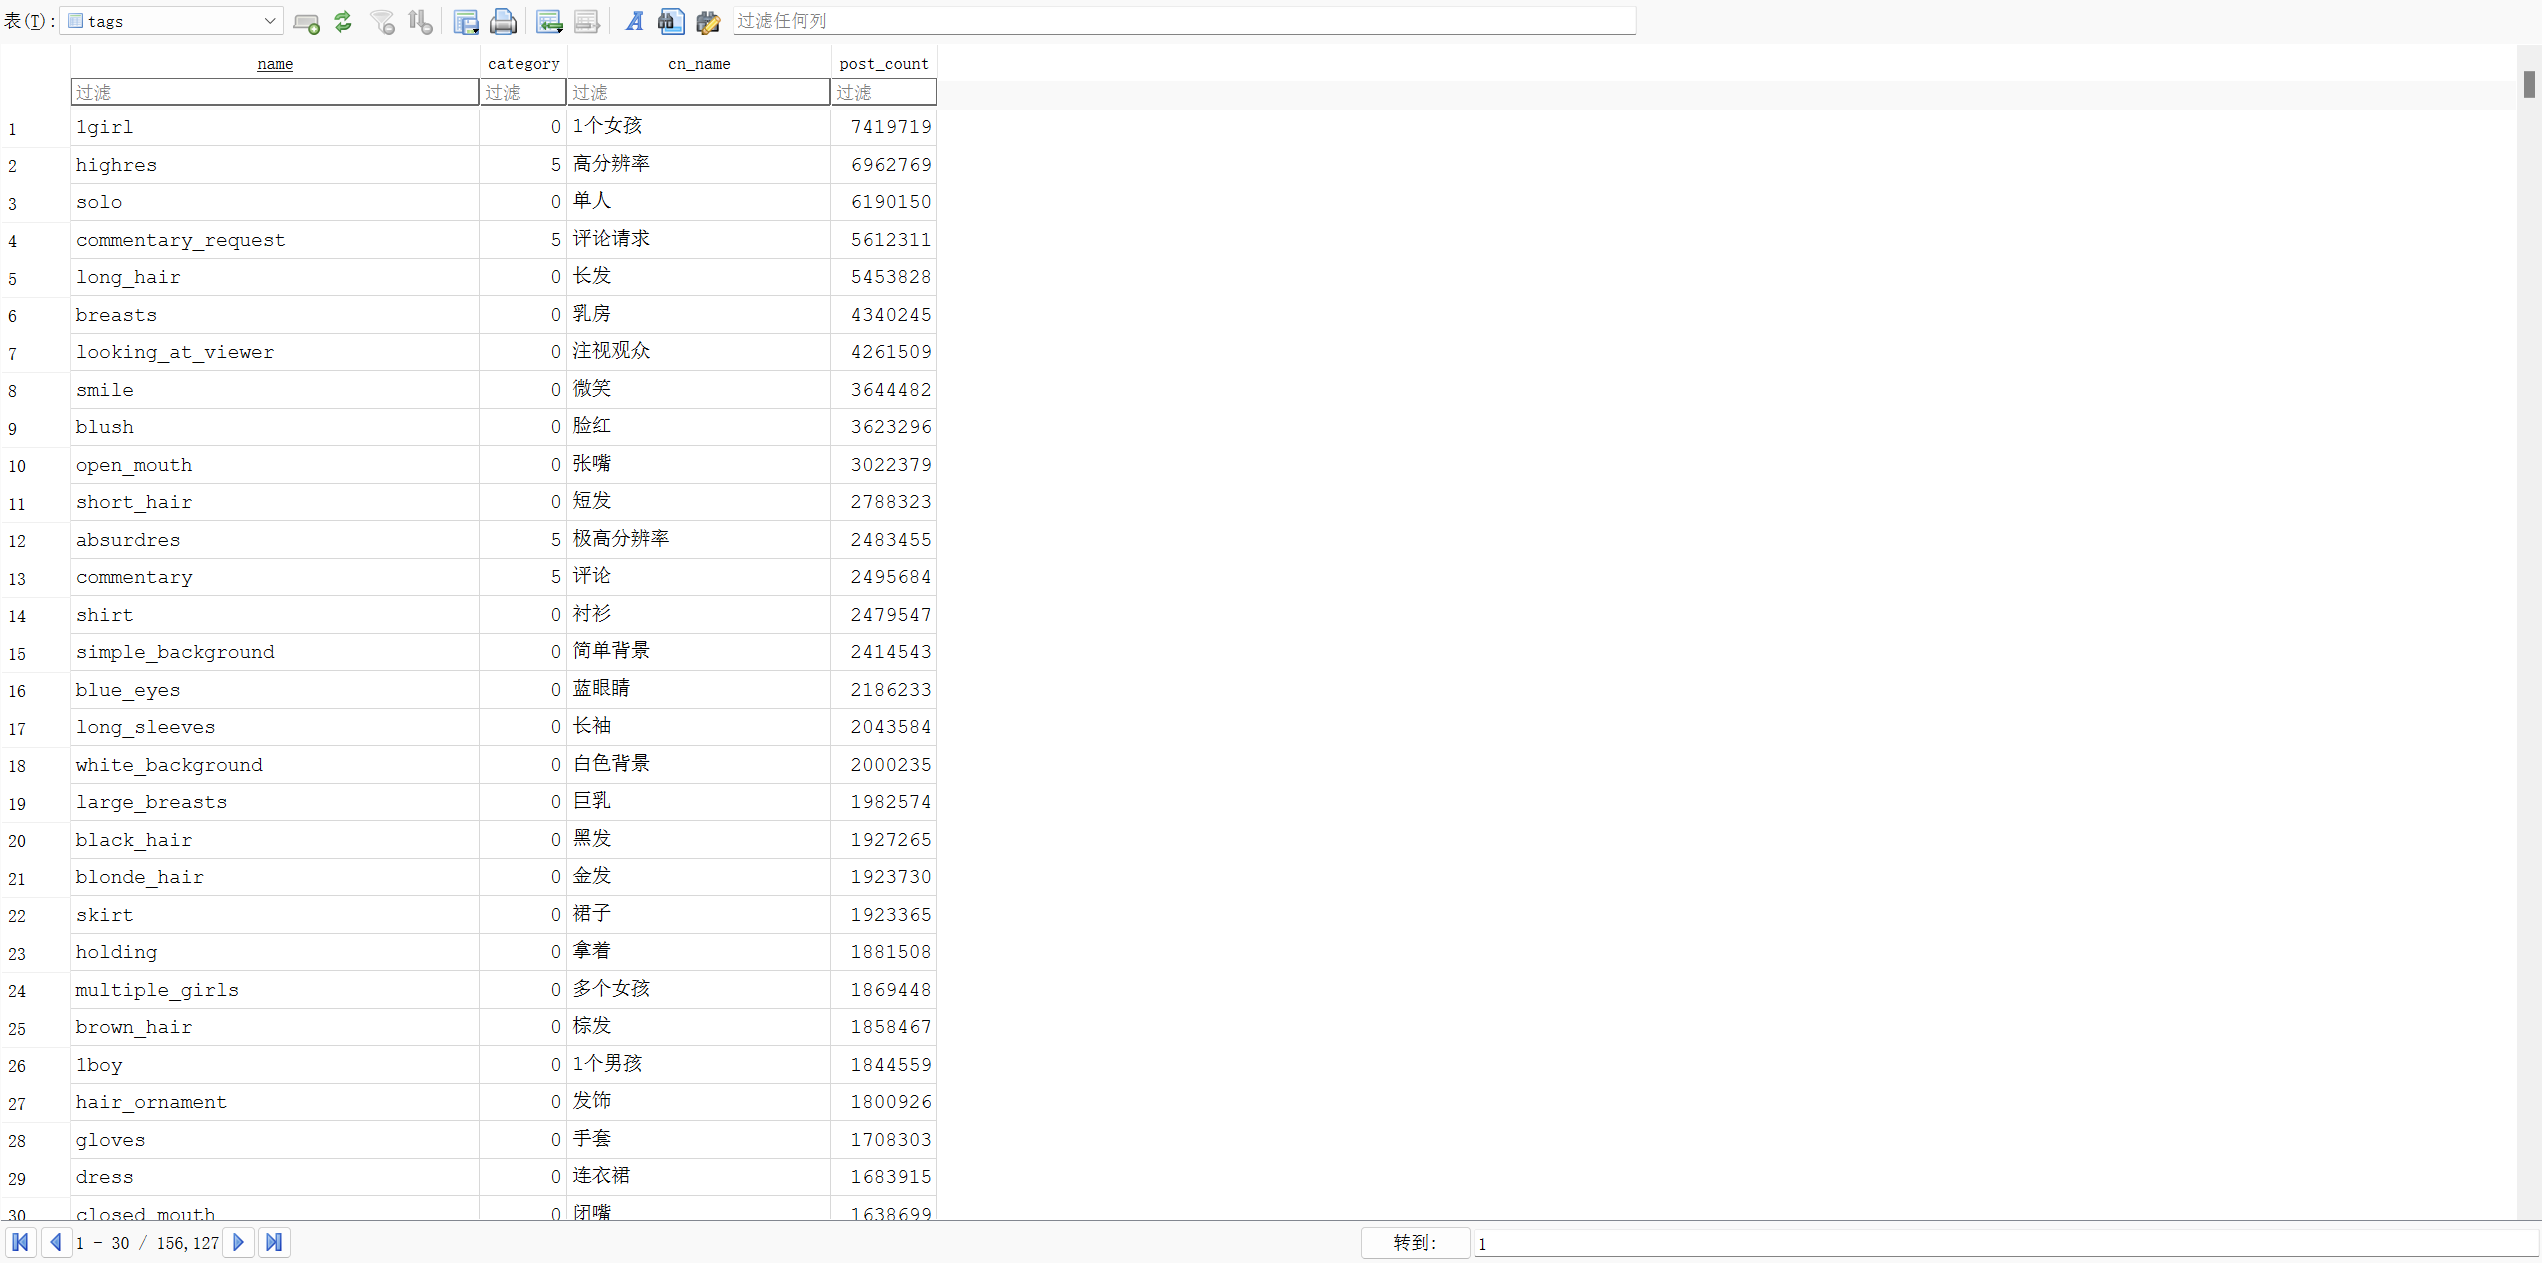
Task: Click the go to last page button
Action: [x=274, y=1242]
